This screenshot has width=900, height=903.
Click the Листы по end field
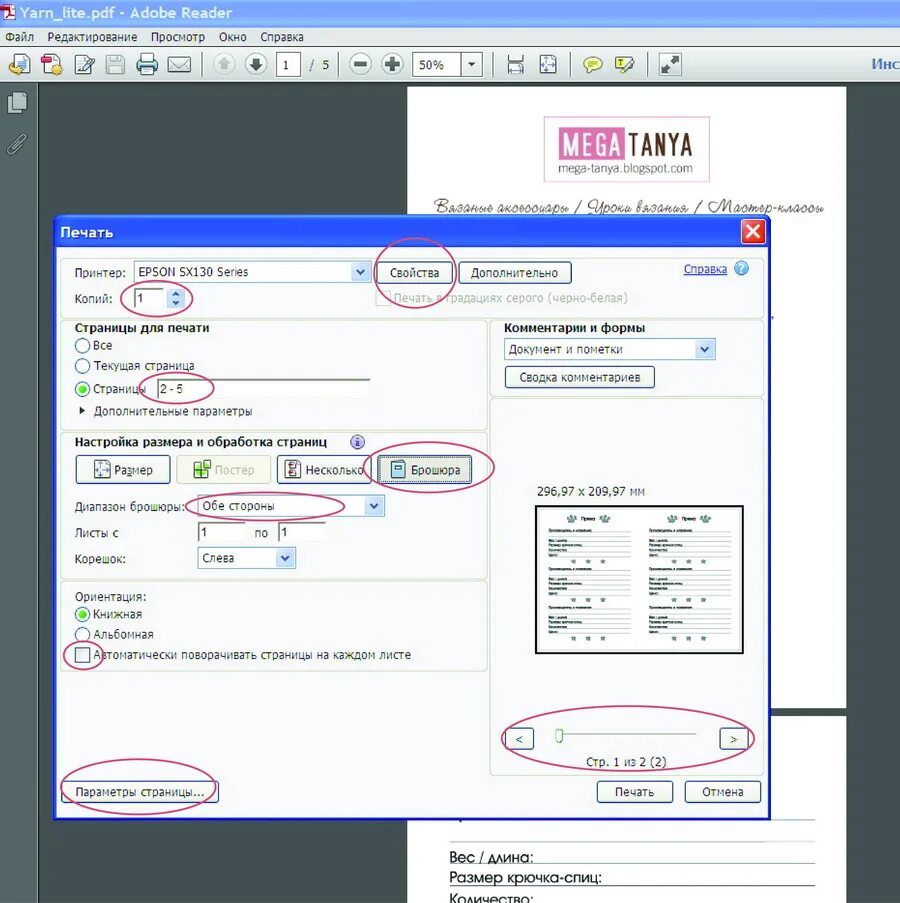[302, 532]
